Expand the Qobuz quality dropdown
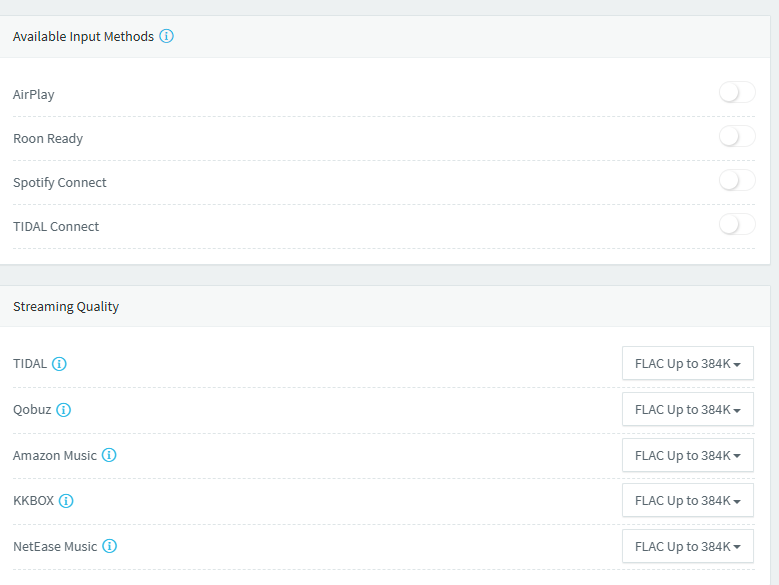The width and height of the screenshot is (779, 585). [x=687, y=410]
